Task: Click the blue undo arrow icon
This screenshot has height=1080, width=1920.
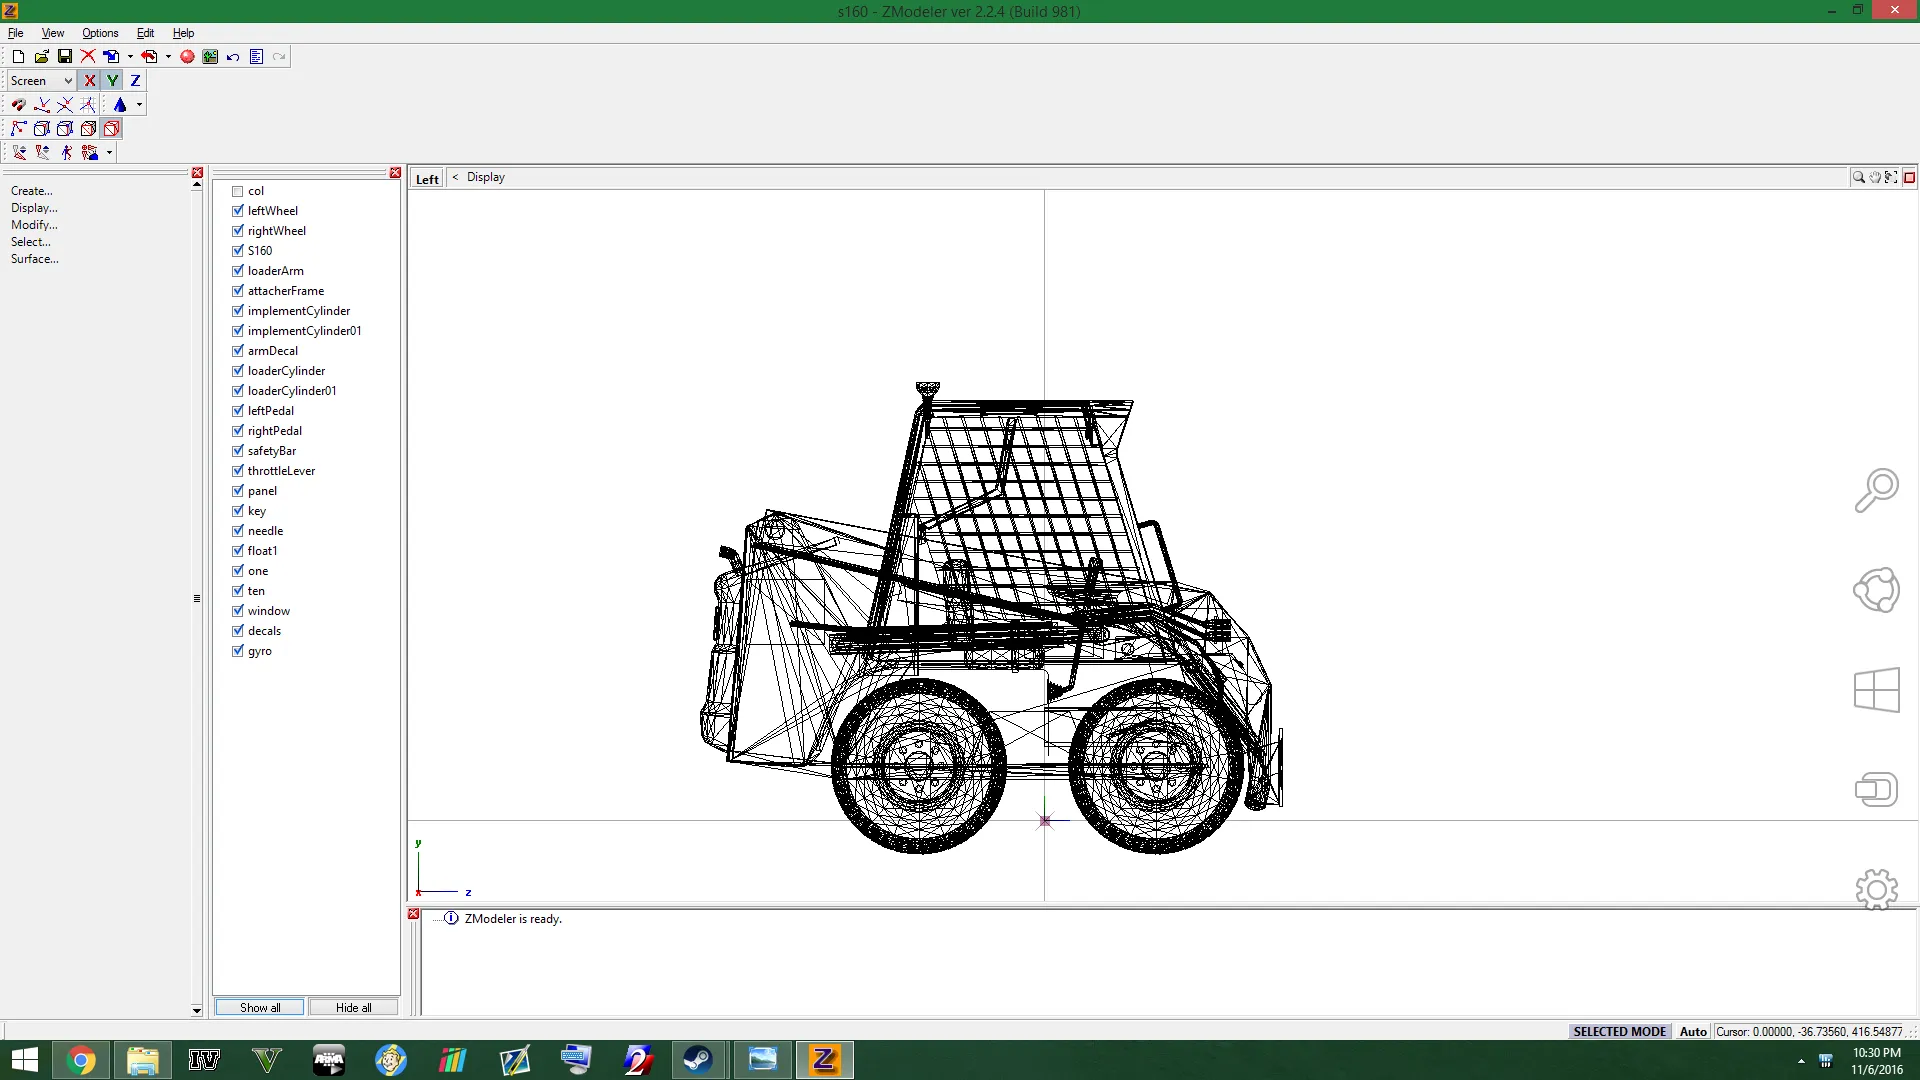Action: coord(233,57)
